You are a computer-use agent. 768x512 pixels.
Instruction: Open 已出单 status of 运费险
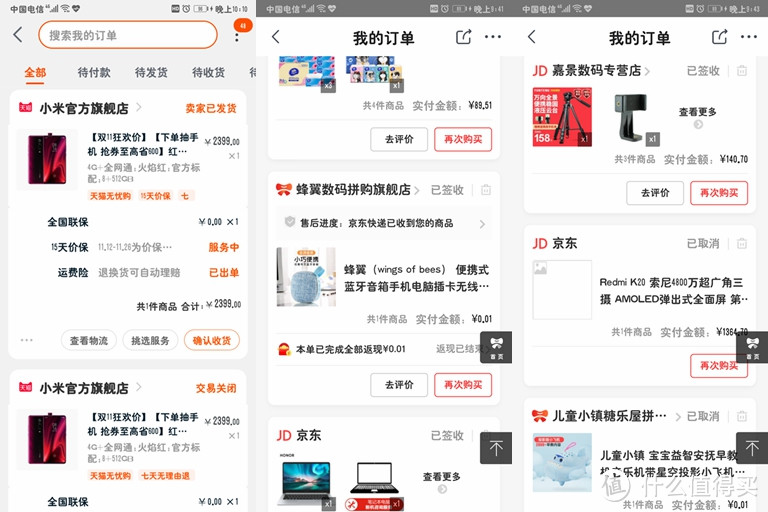coord(224,272)
